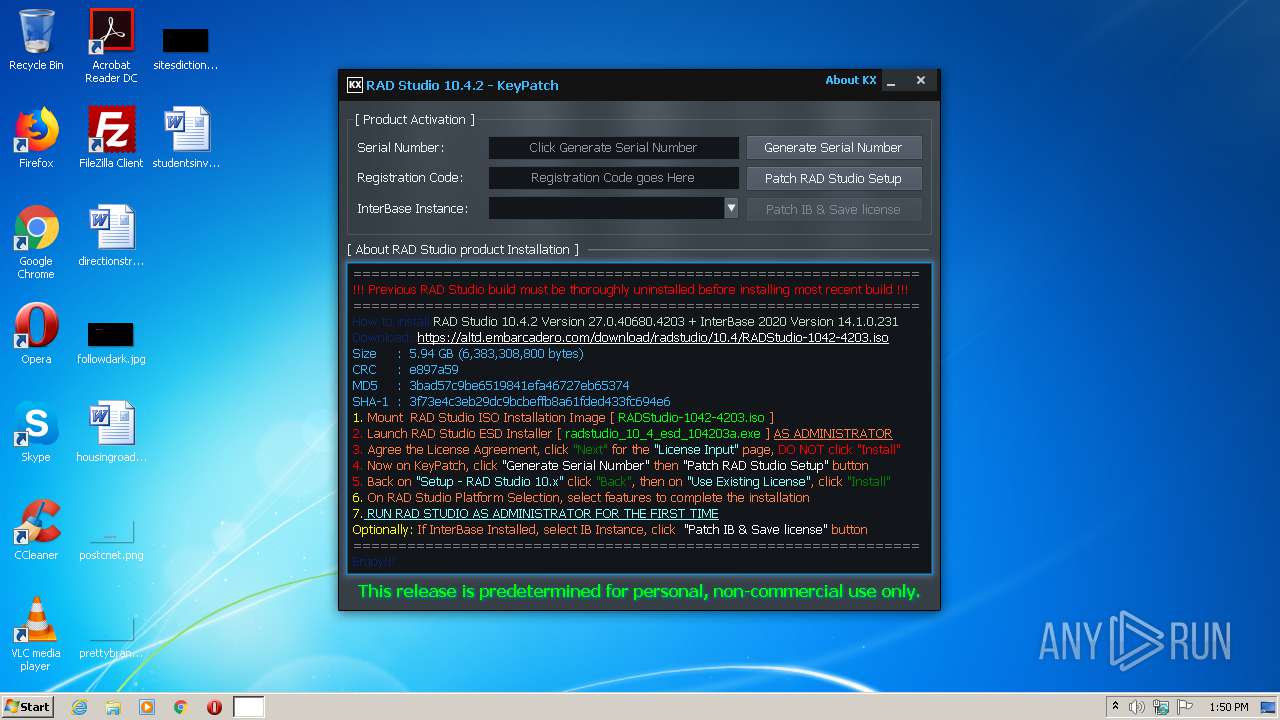This screenshot has height=720, width=1280.
Task: Open Windows Explorer from taskbar
Action: coord(113,707)
